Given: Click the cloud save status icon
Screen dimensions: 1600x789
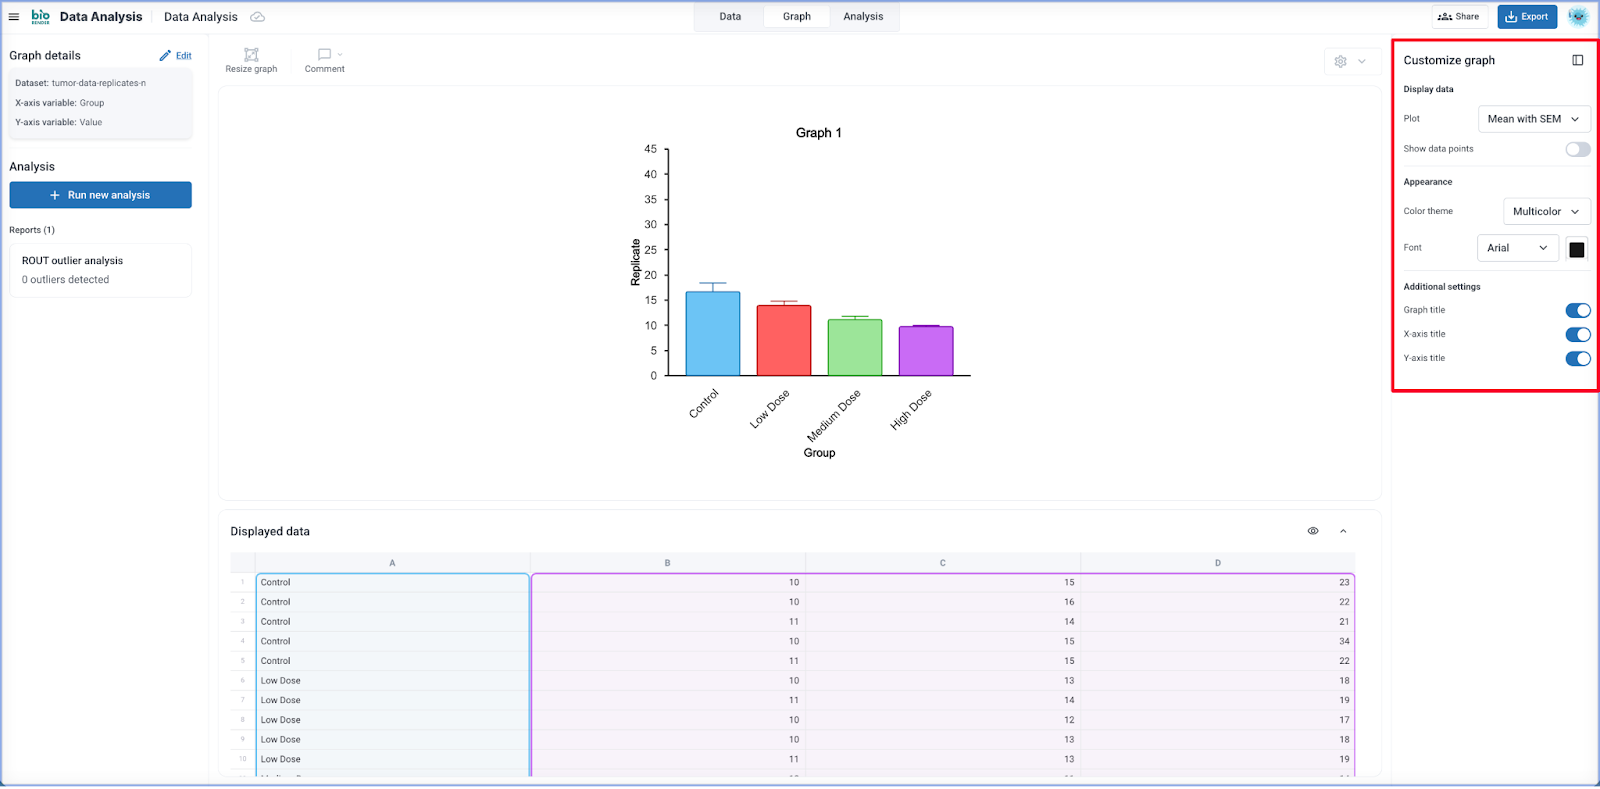Looking at the screenshot, I should [x=258, y=17].
